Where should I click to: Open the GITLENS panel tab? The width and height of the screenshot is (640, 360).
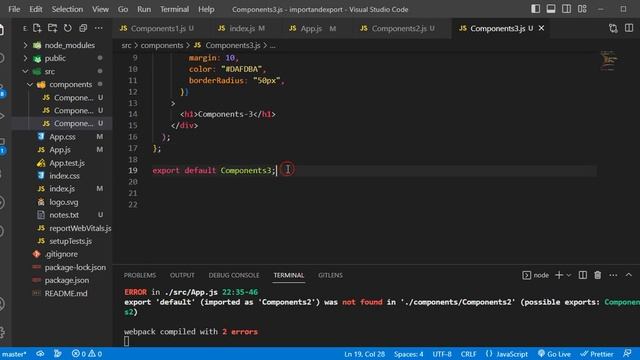click(330, 275)
